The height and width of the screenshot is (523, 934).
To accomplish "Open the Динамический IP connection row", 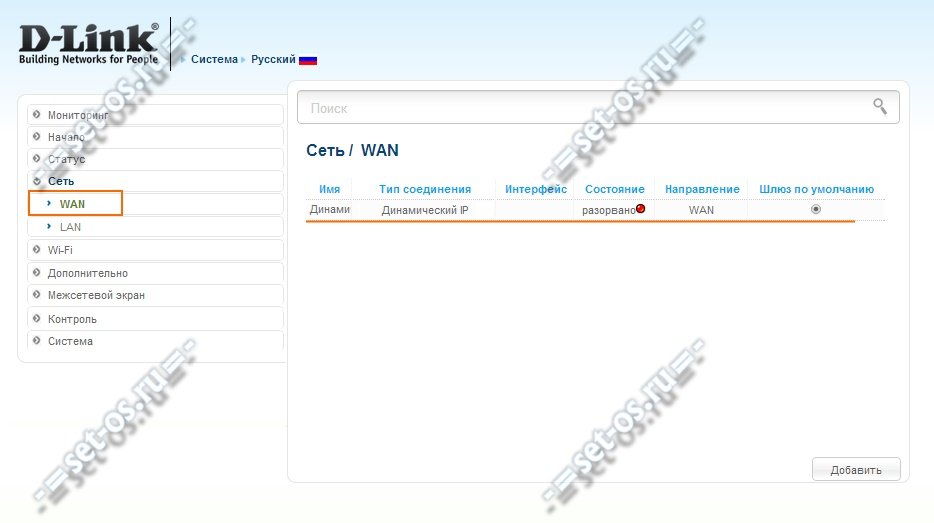I will coord(595,210).
